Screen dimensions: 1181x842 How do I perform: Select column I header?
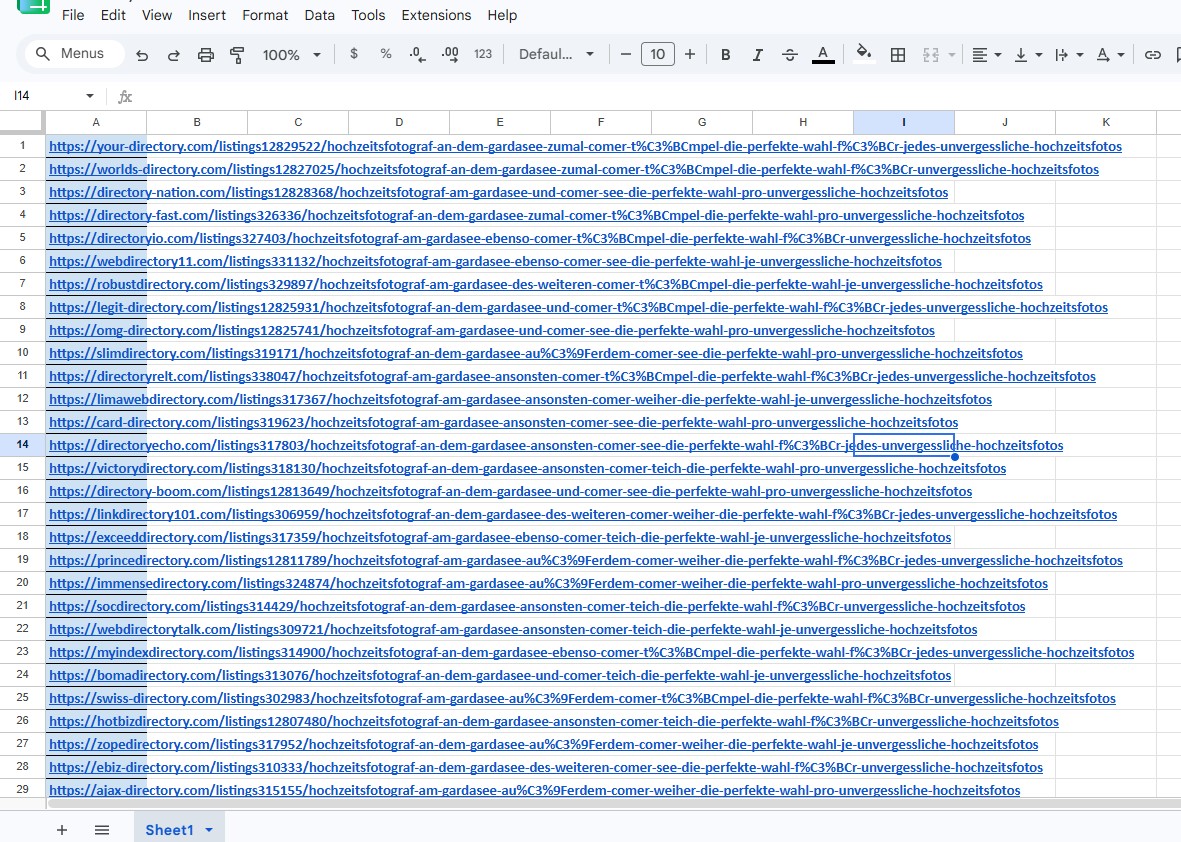tap(904, 122)
